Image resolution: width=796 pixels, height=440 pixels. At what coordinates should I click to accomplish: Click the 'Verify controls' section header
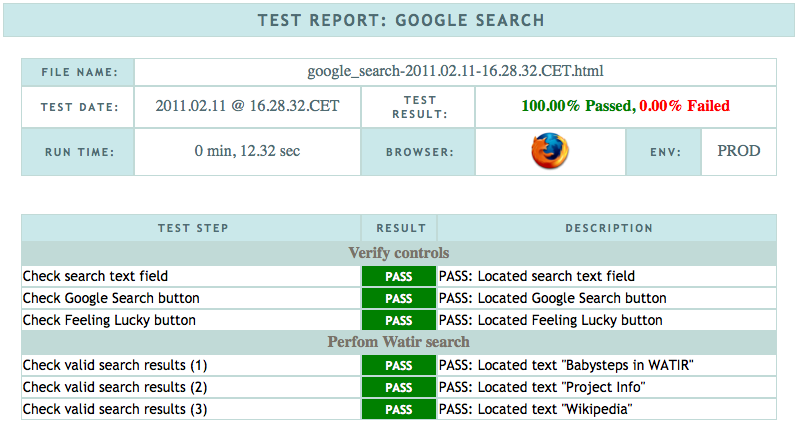pyautogui.click(x=399, y=253)
